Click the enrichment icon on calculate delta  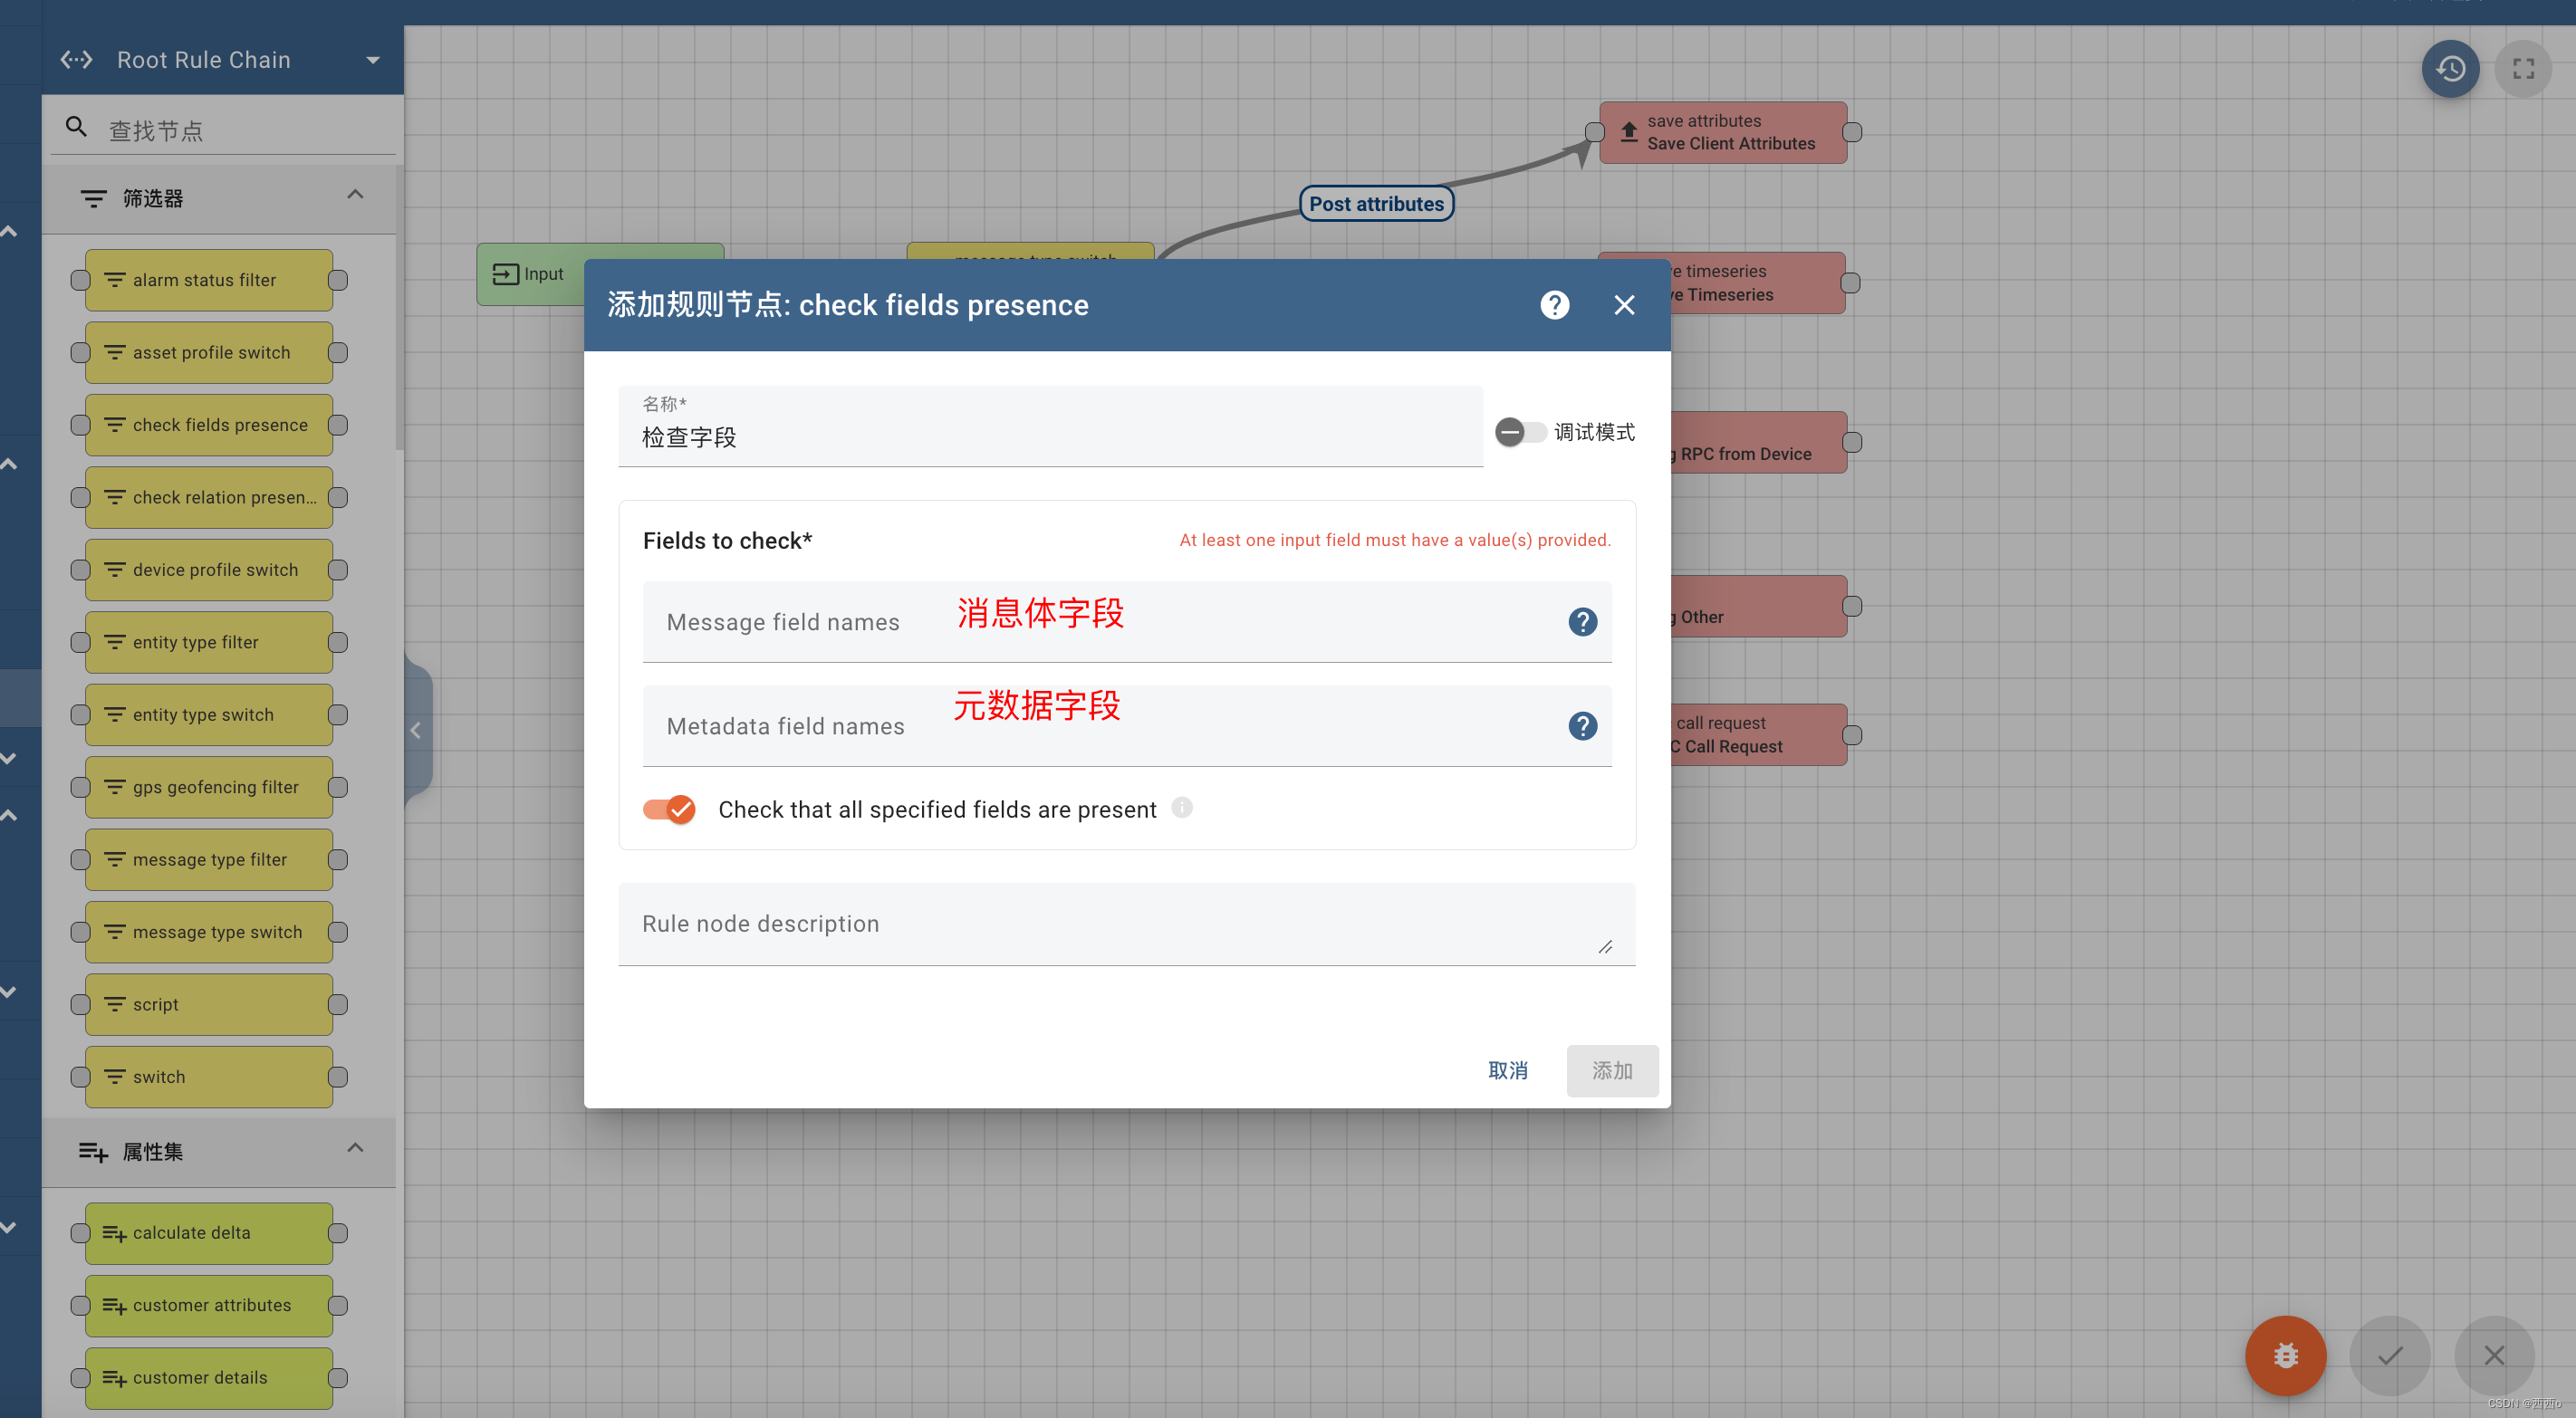click(x=115, y=1234)
